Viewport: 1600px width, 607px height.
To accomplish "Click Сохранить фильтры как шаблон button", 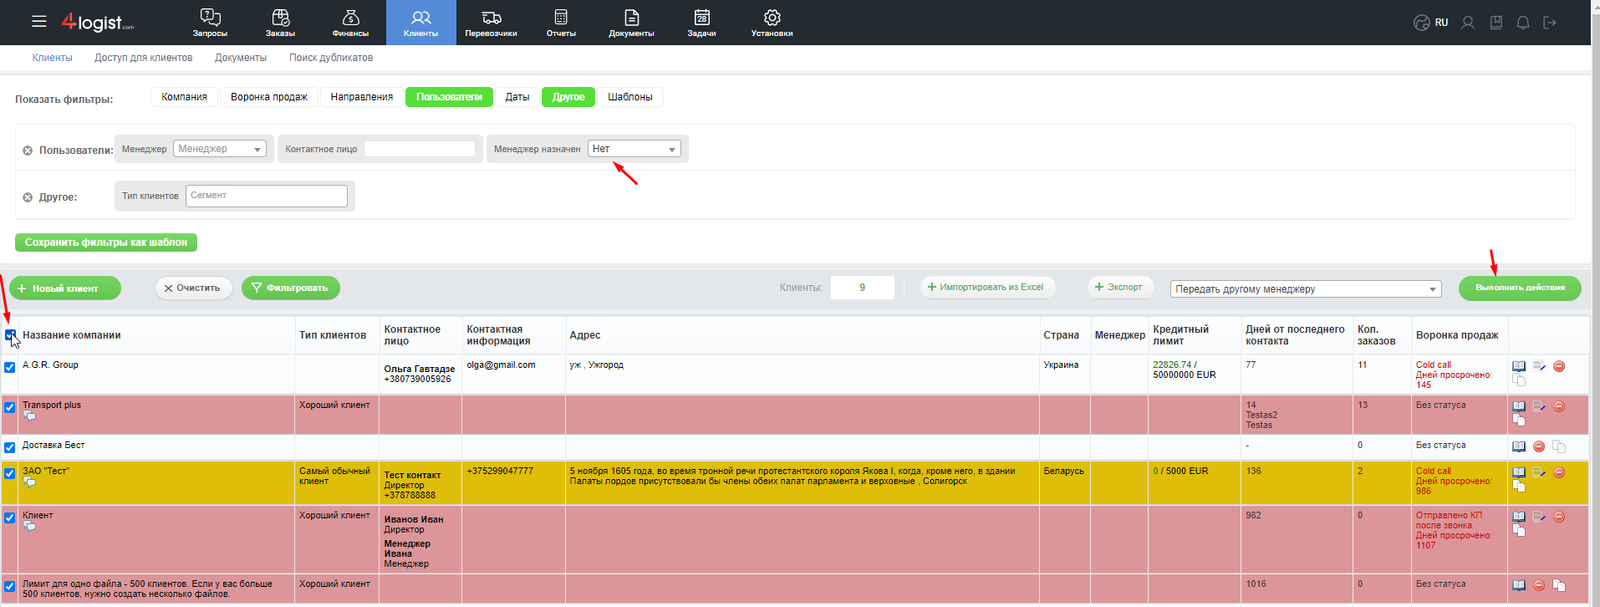I will (106, 242).
